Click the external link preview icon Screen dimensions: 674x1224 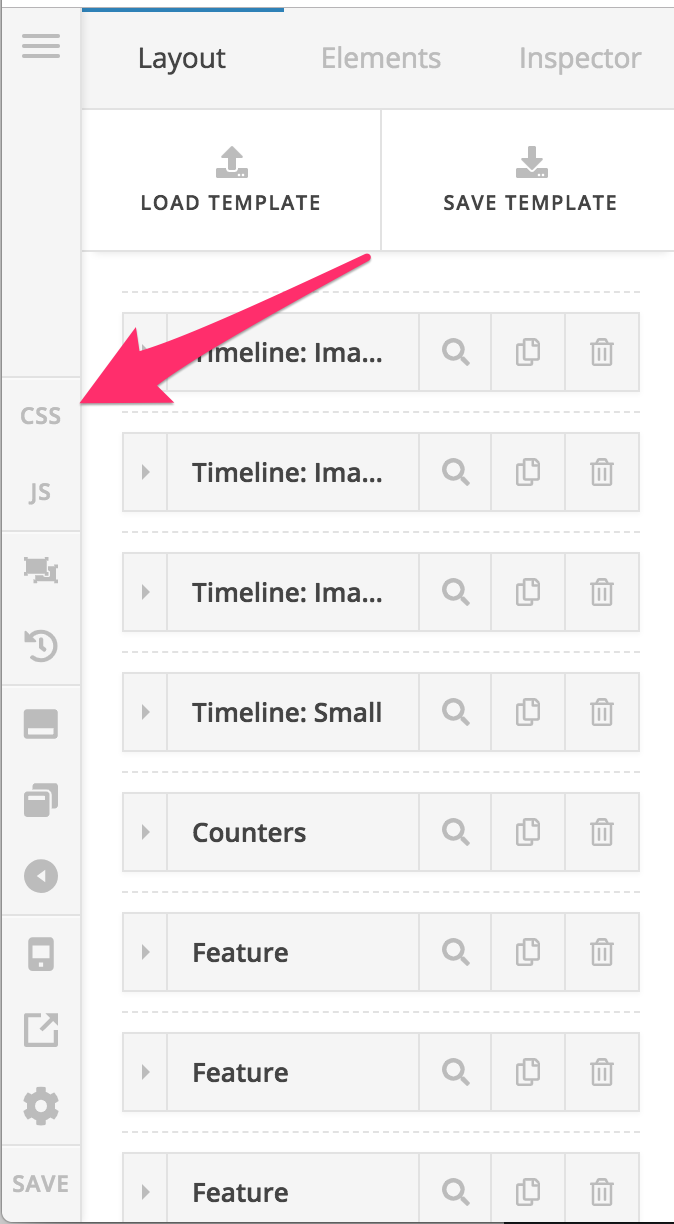41,1030
